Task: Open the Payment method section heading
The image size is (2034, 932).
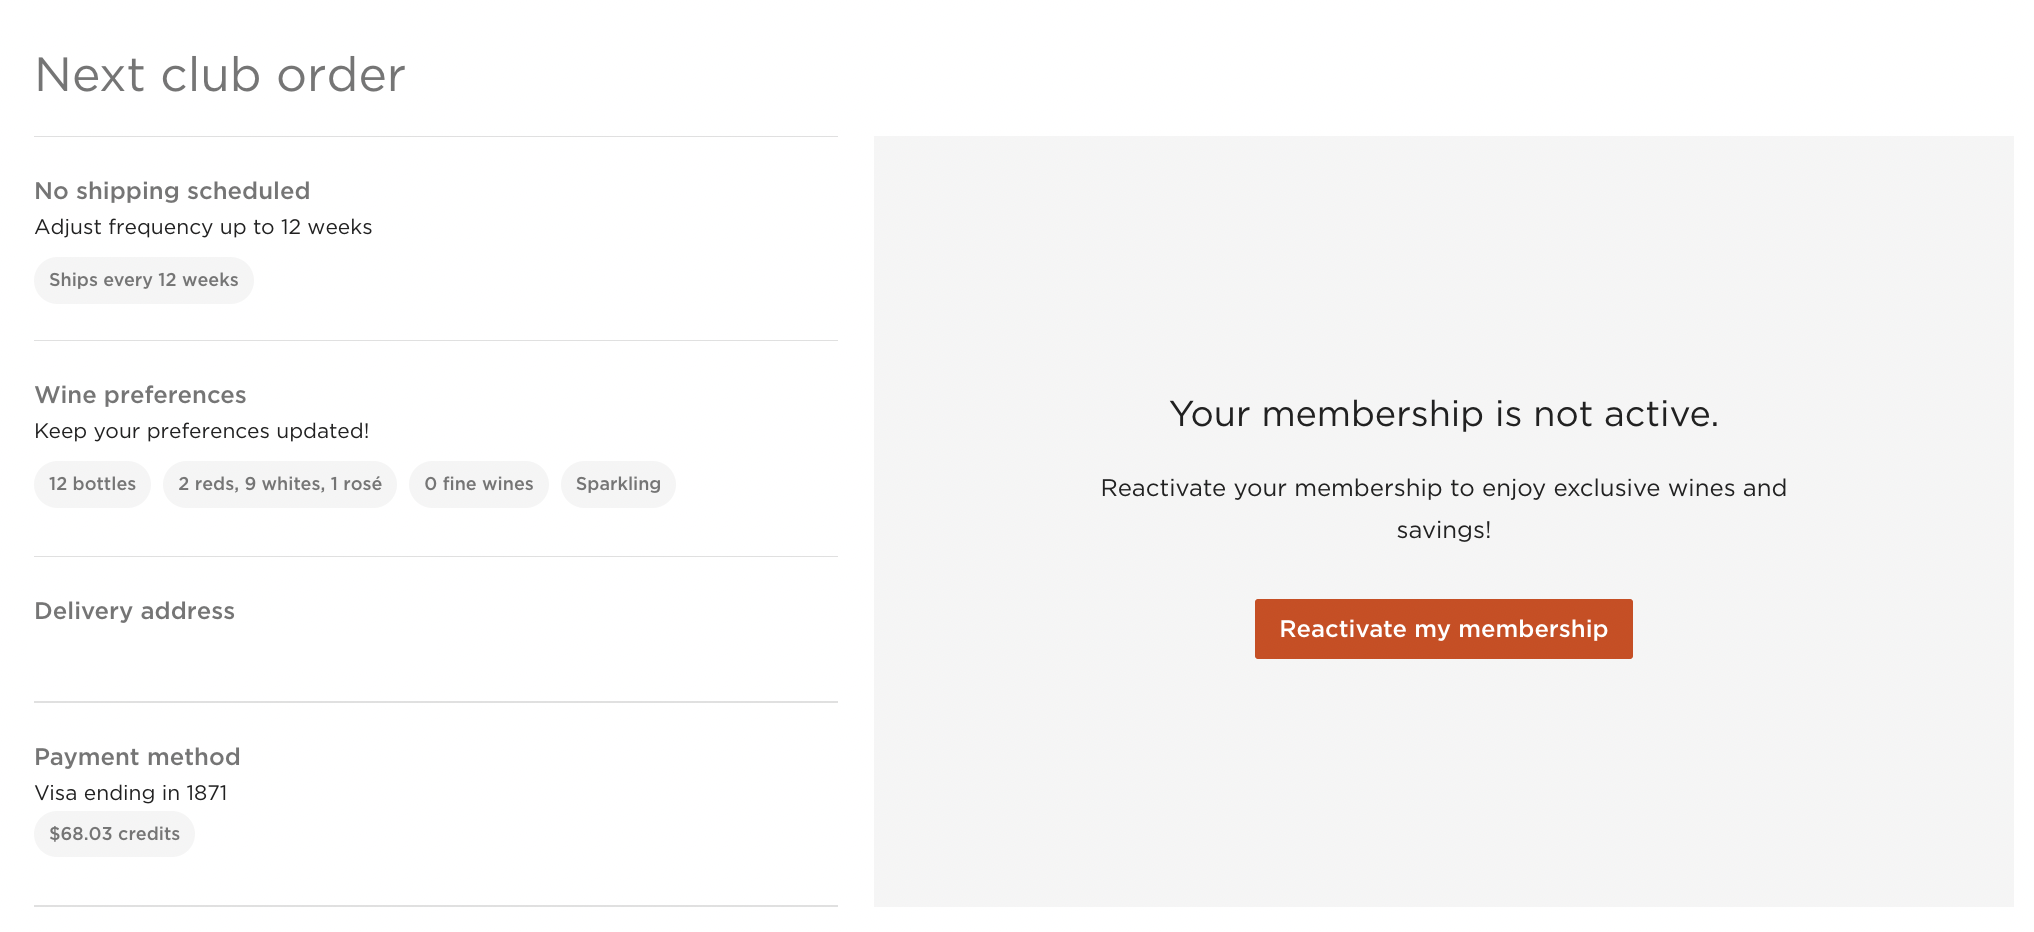Action: 137,757
